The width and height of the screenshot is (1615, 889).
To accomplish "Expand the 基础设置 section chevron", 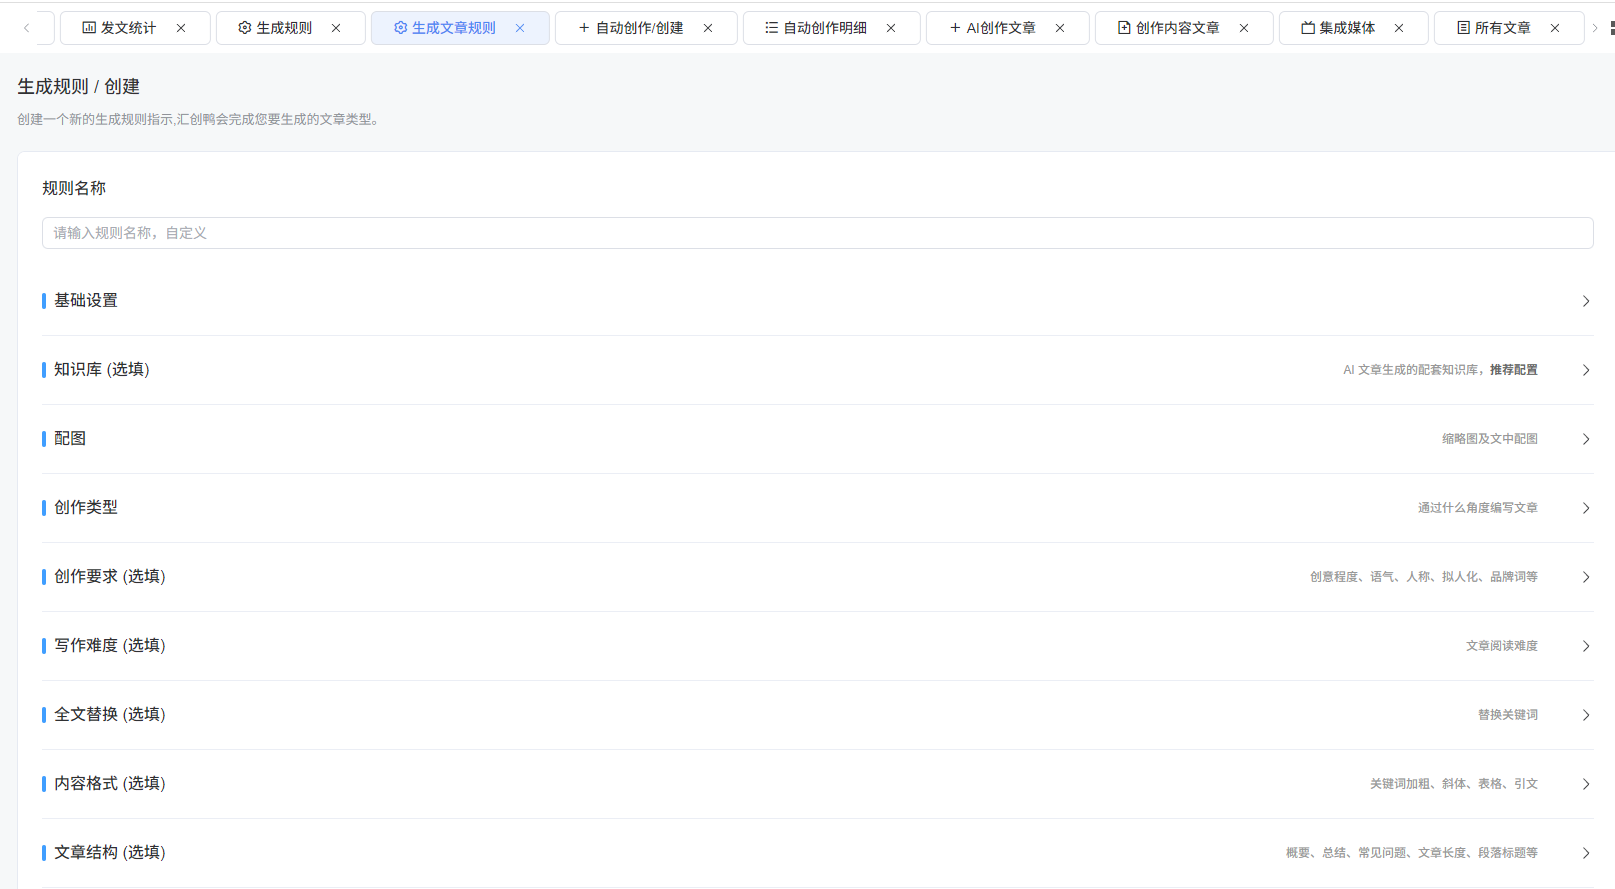I will point(1585,301).
